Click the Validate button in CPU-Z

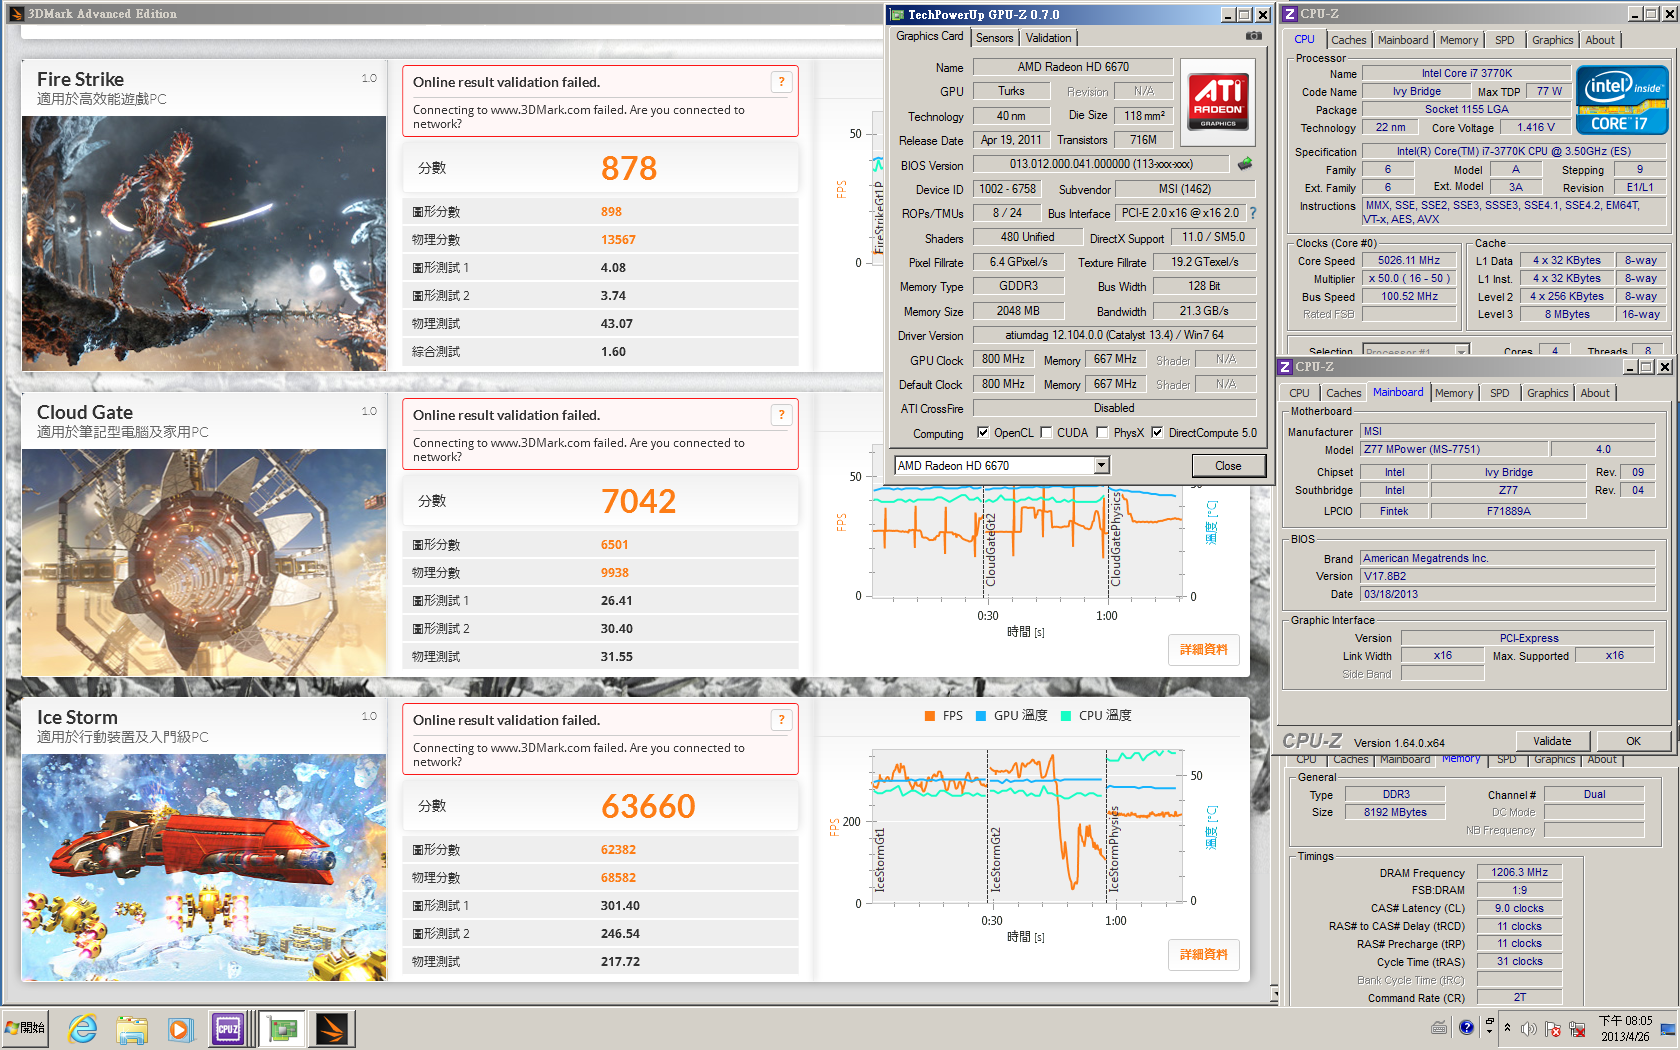[x=1551, y=741]
